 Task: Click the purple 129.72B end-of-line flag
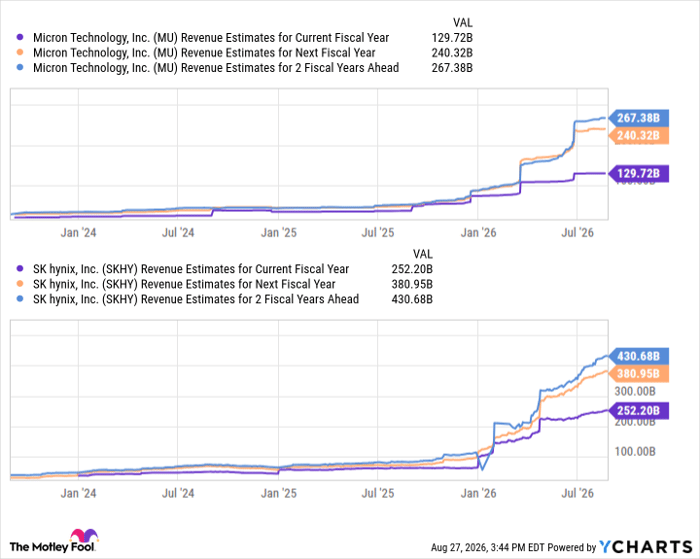639,173
